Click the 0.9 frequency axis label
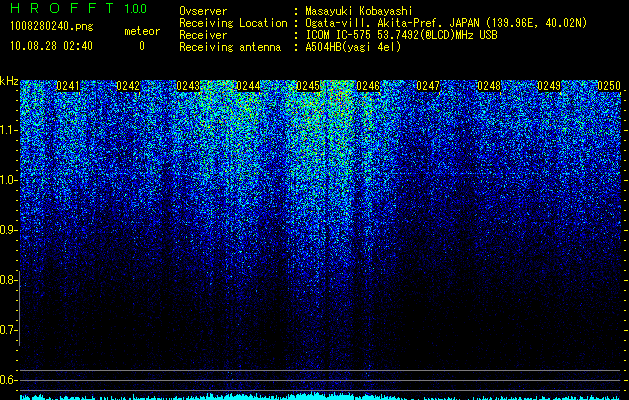The image size is (629, 400). click(8, 230)
